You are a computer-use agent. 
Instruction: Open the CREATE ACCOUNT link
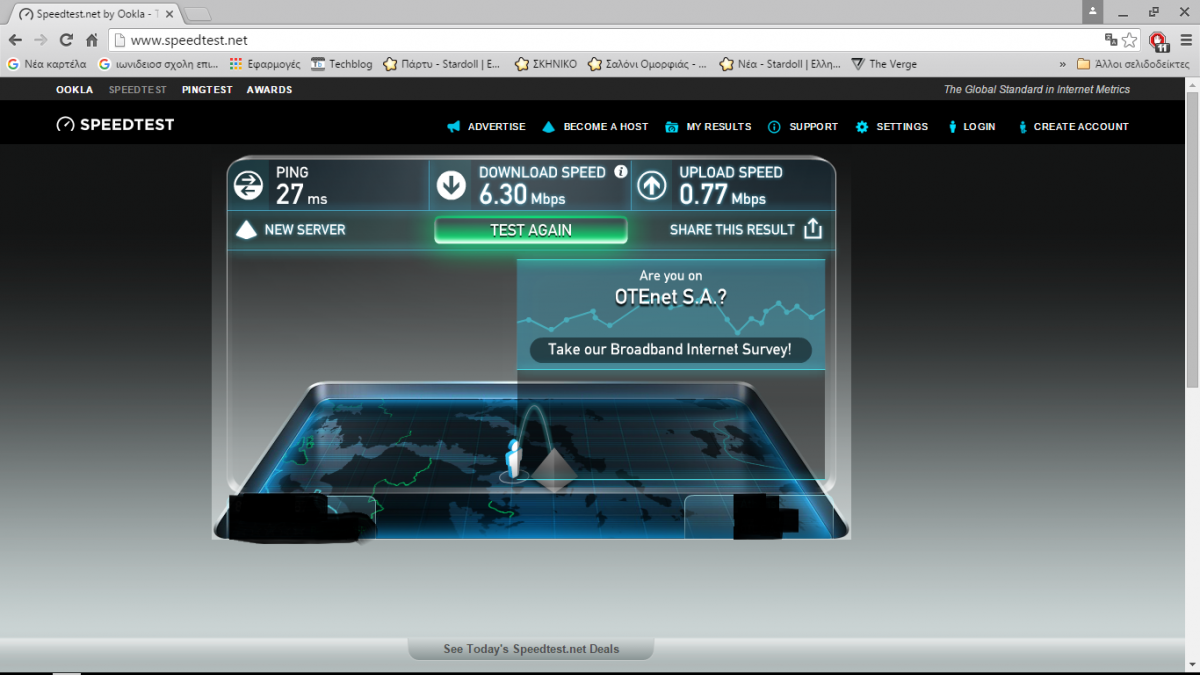click(x=1081, y=127)
